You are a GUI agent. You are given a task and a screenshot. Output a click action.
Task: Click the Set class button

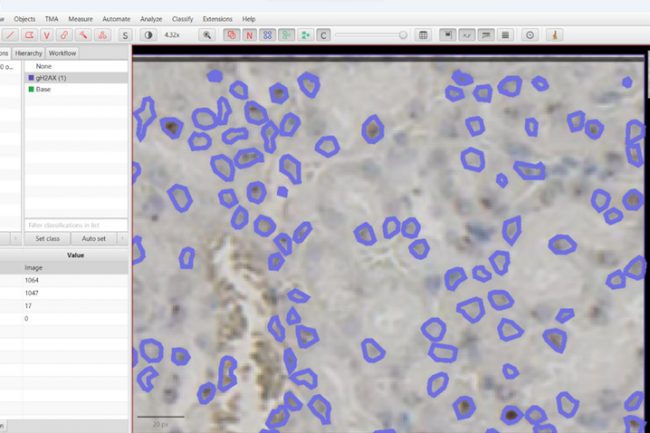pos(47,239)
